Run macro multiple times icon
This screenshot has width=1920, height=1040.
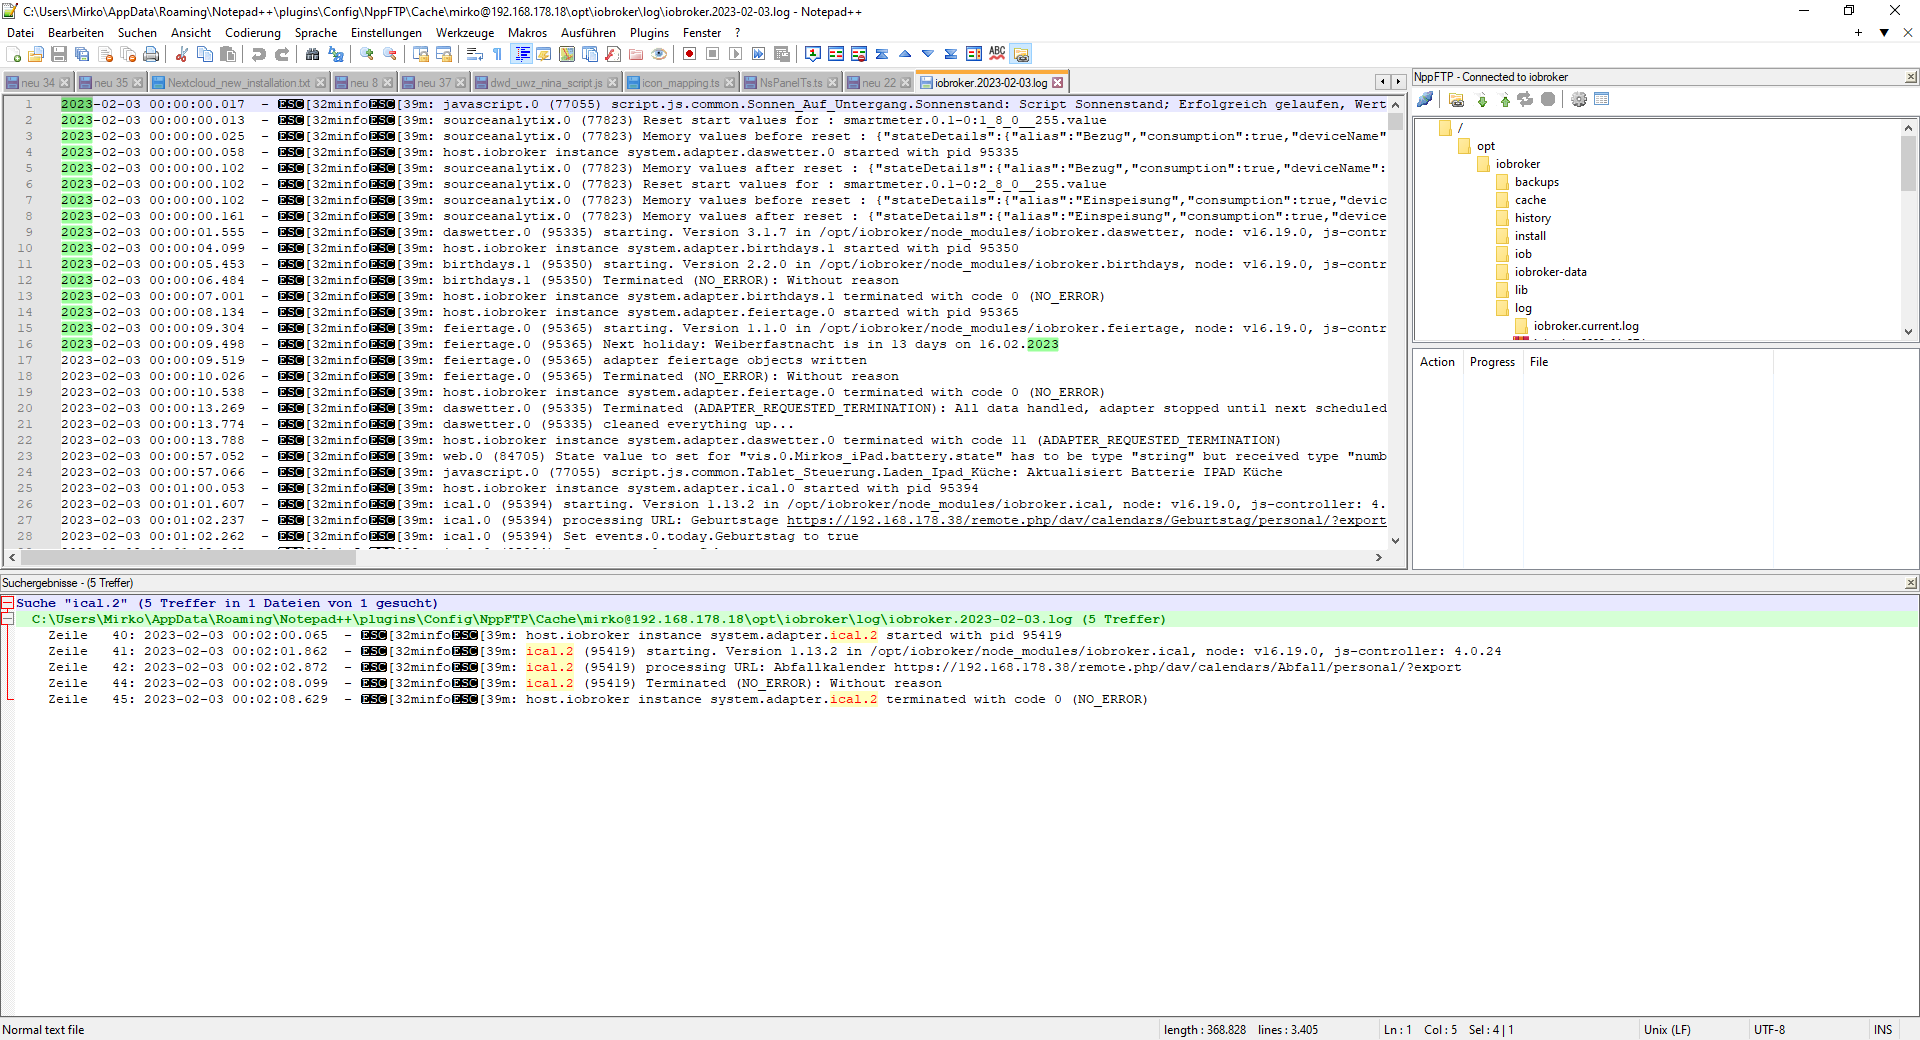coord(758,54)
